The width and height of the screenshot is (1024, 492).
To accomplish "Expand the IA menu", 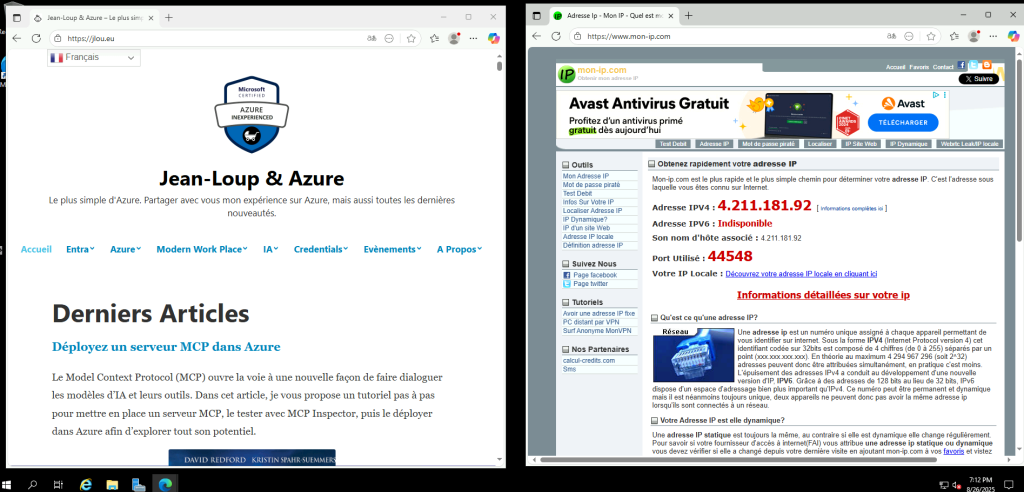I will [x=270, y=249].
